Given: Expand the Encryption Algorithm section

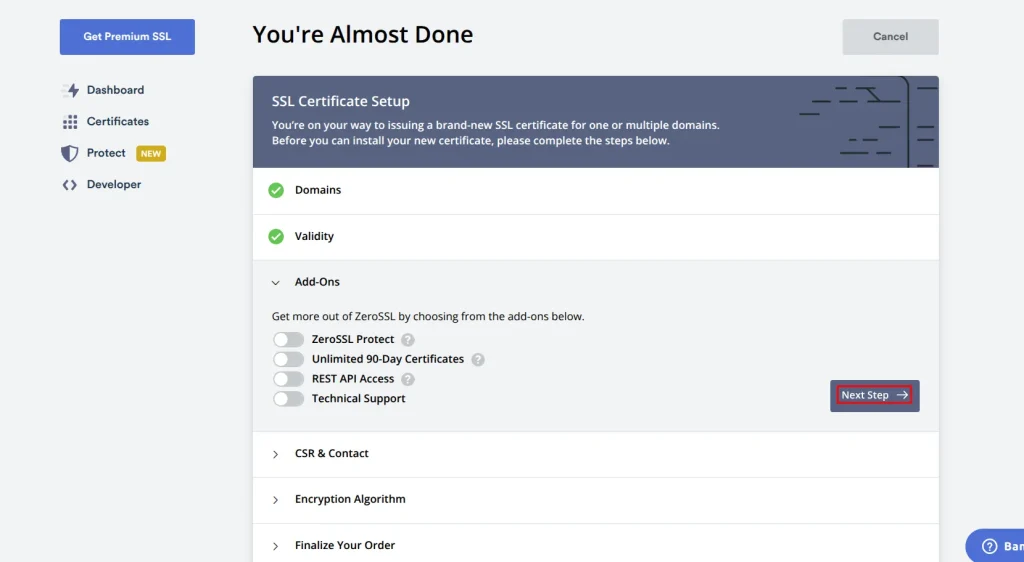Looking at the screenshot, I should (596, 500).
